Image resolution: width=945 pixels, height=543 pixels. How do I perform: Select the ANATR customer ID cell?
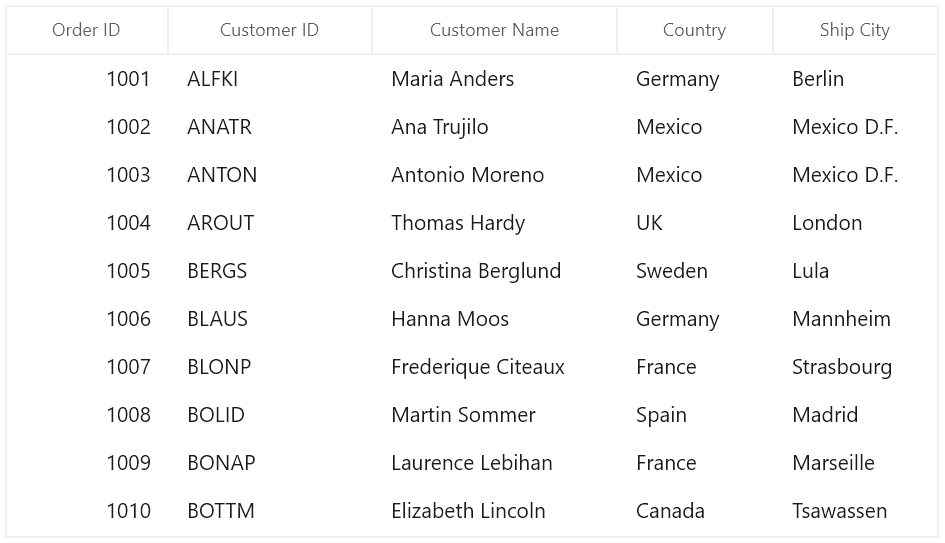point(270,127)
